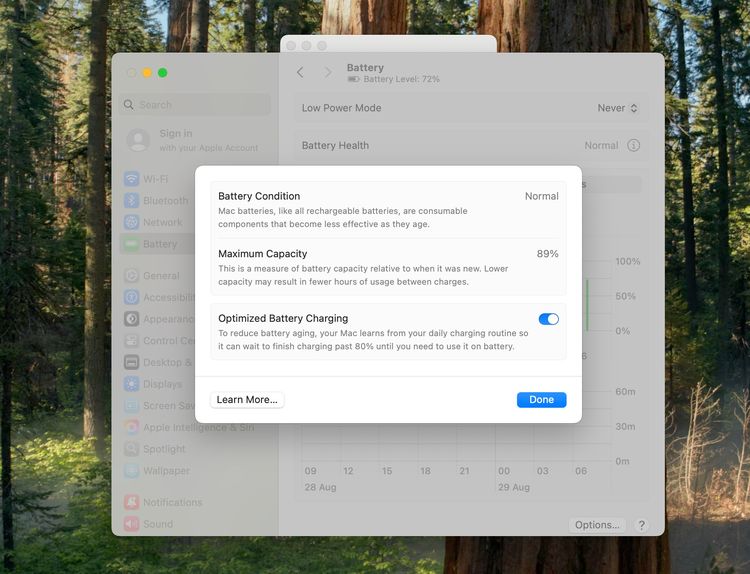
Task: Select the Spotlight icon in the sidebar
Action: [132, 449]
